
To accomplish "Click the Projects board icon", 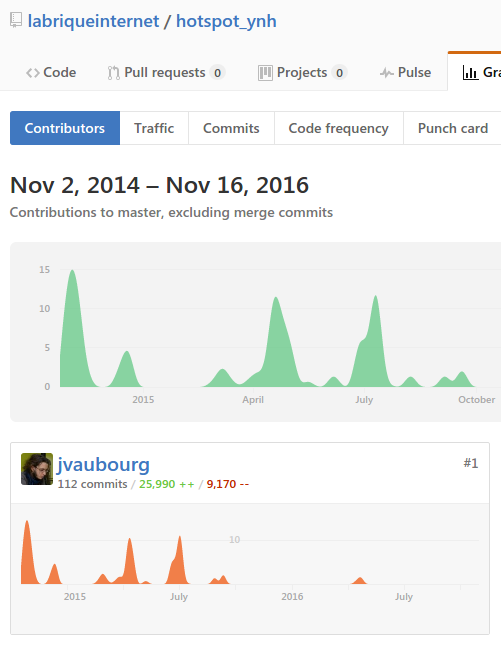I will click(x=265, y=73).
